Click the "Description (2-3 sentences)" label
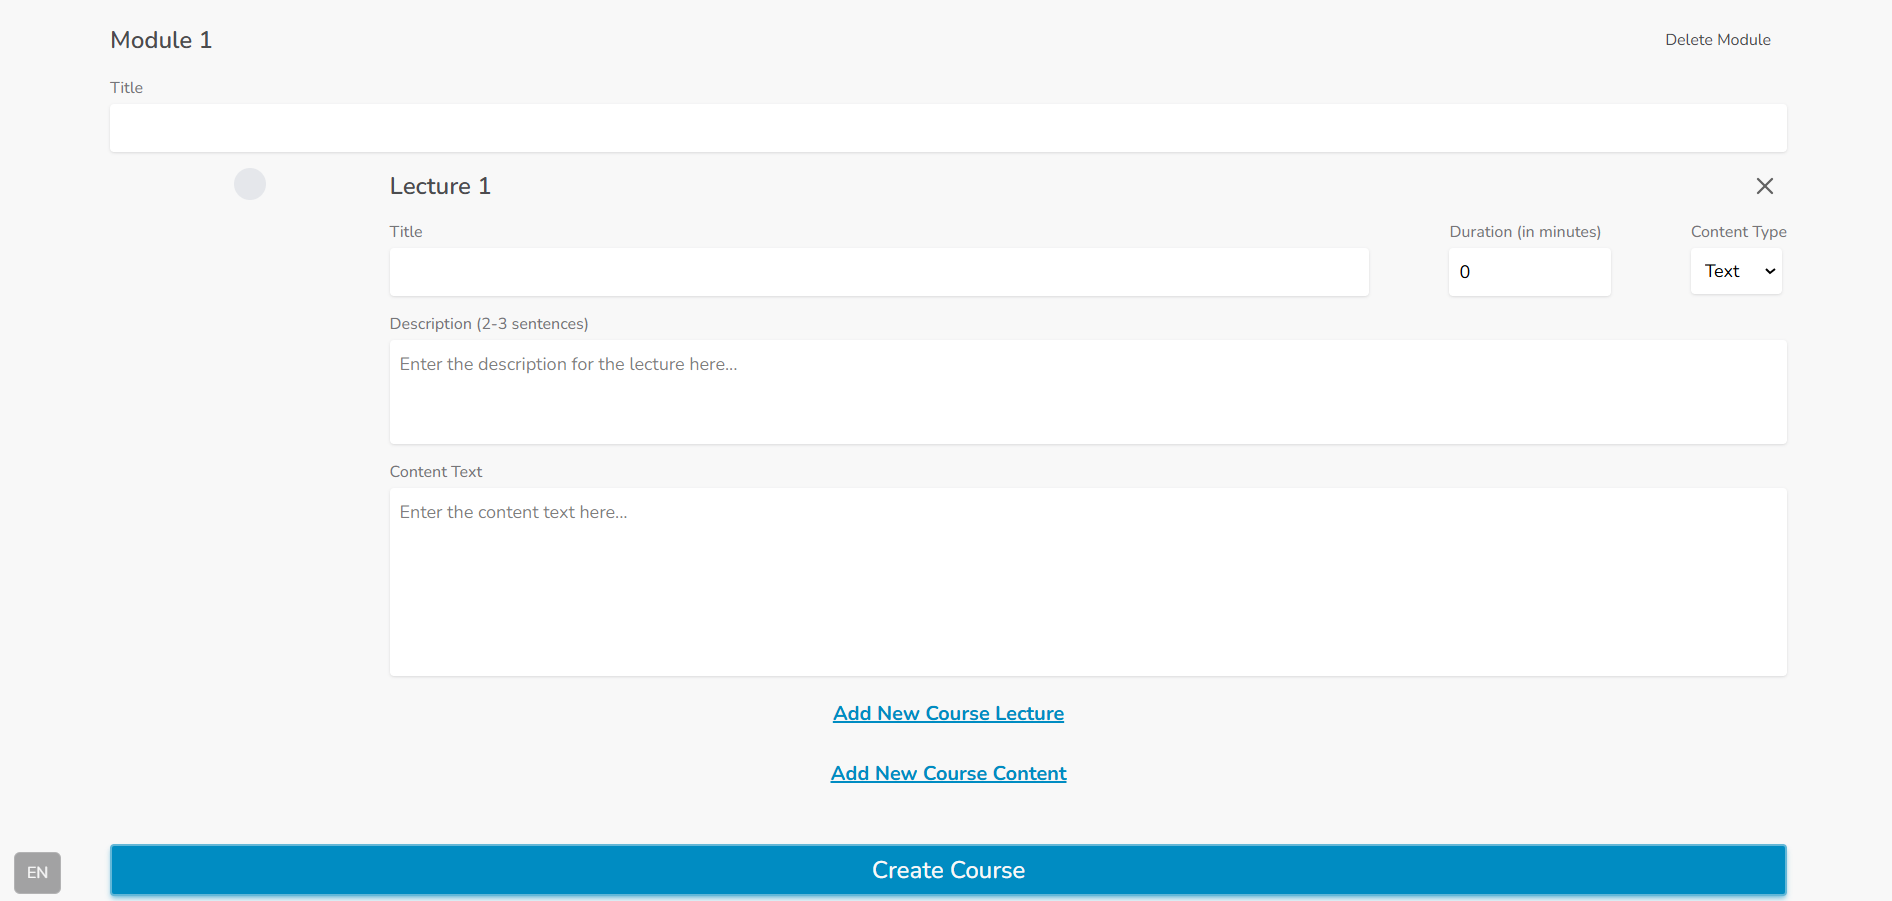 pos(488,324)
